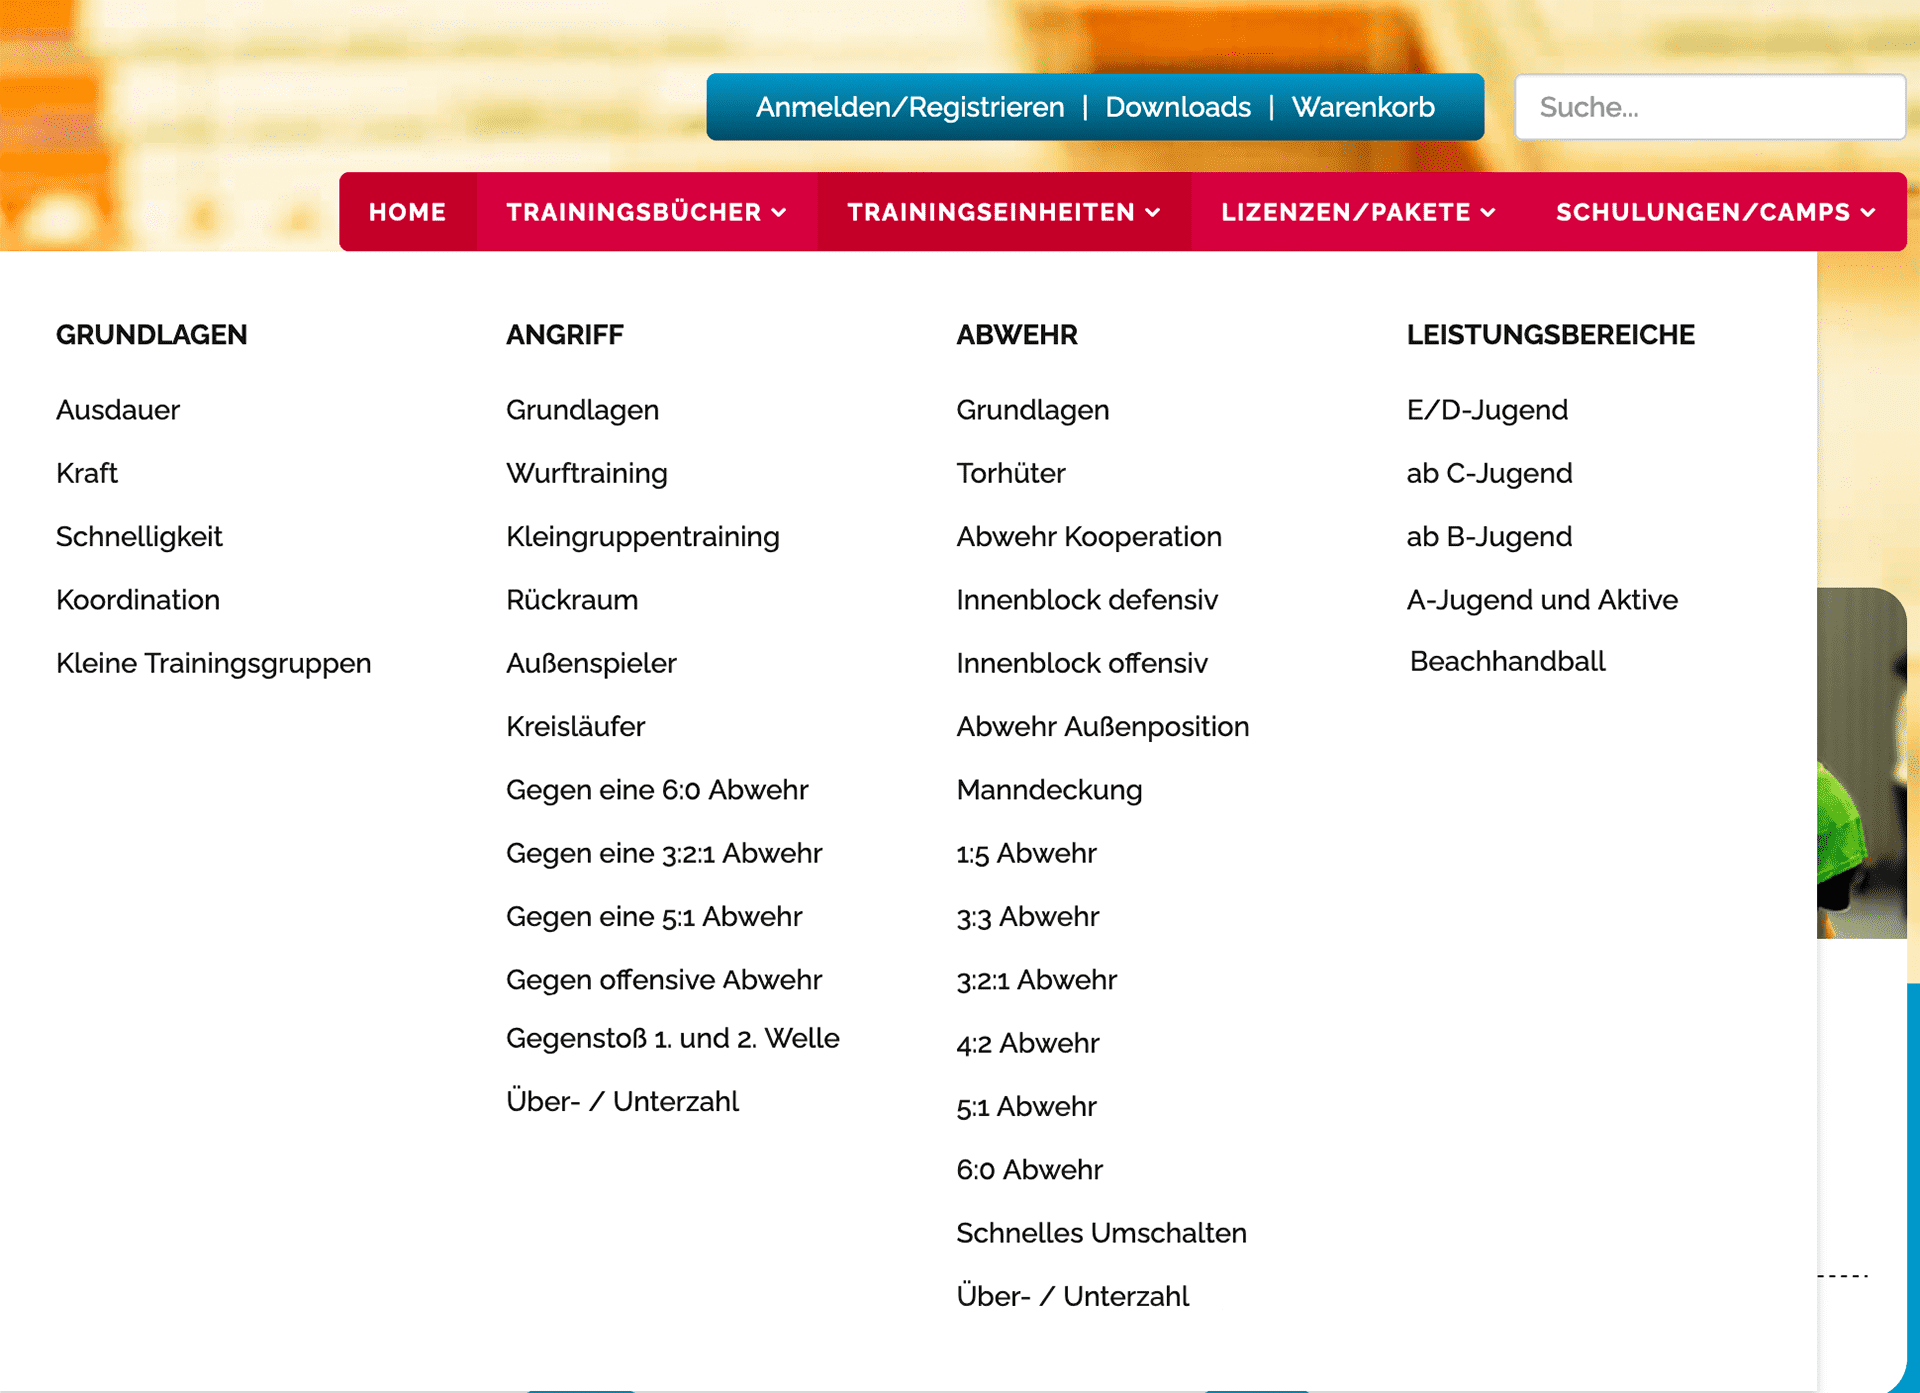Expand the TRAININGSBÜCHER menu chevron
This screenshot has width=1920, height=1393.
(x=779, y=213)
